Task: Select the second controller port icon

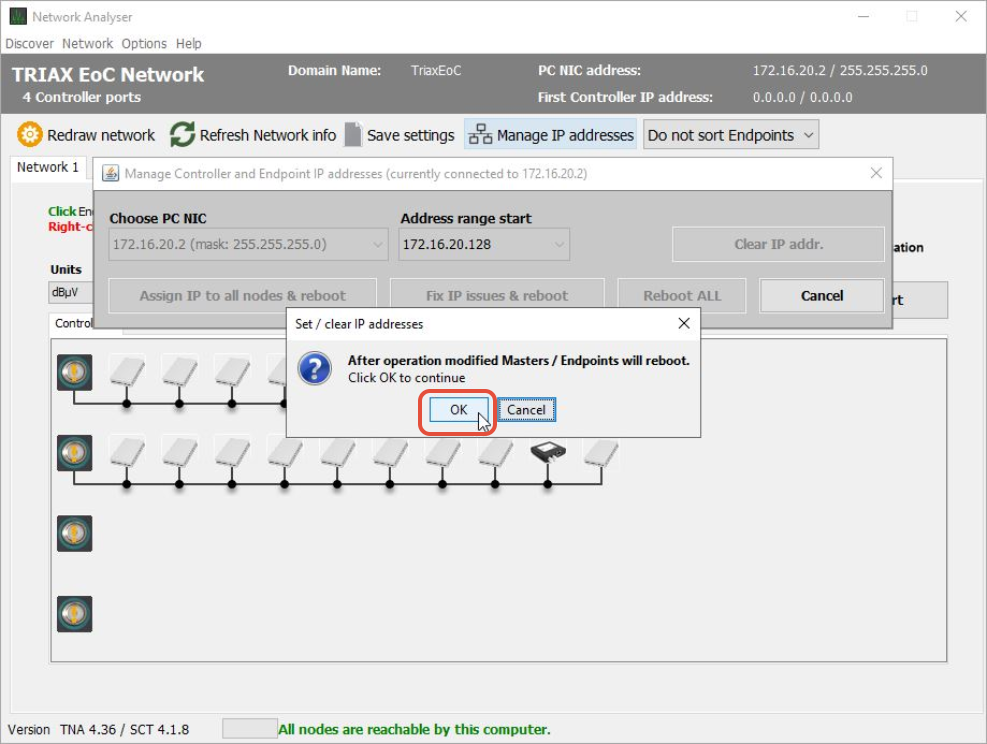Action: coord(74,453)
